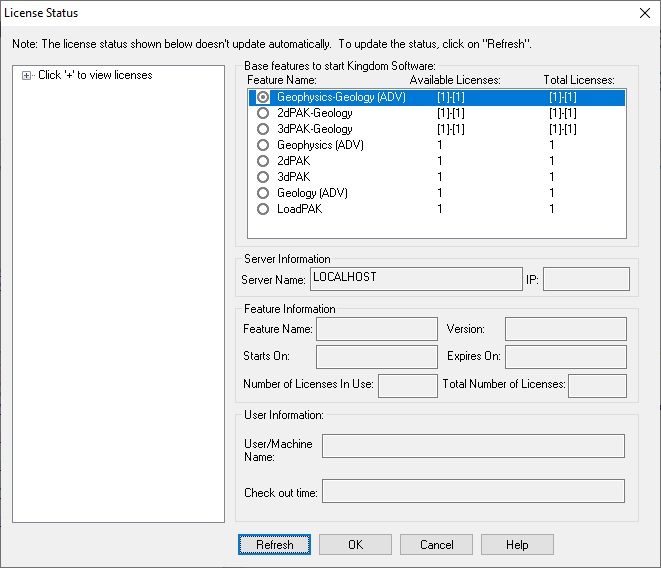Select the Geophysics-Geology (ADV) radio button

pyautogui.click(x=263, y=97)
